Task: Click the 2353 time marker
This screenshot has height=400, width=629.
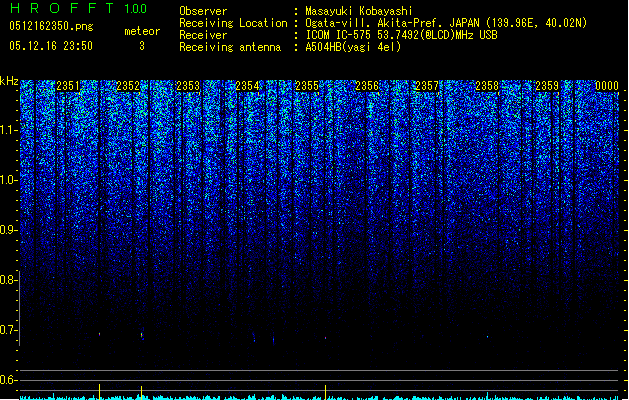Action: (x=188, y=86)
